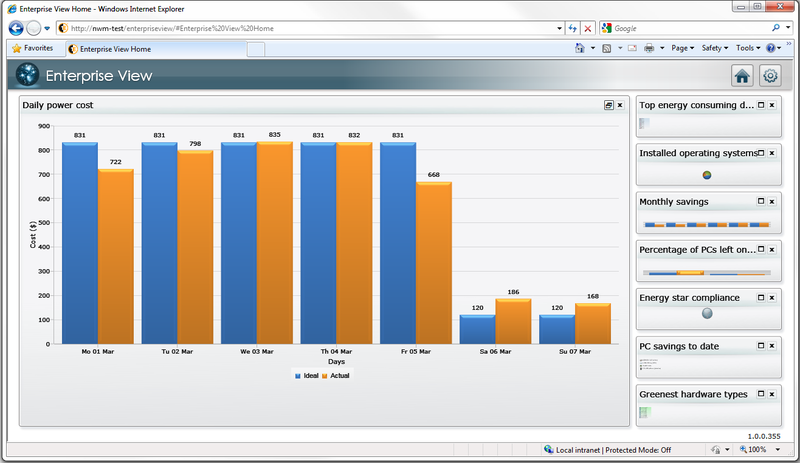The image size is (800, 463).
Task: Click the Favorites button
Action: click(32, 48)
